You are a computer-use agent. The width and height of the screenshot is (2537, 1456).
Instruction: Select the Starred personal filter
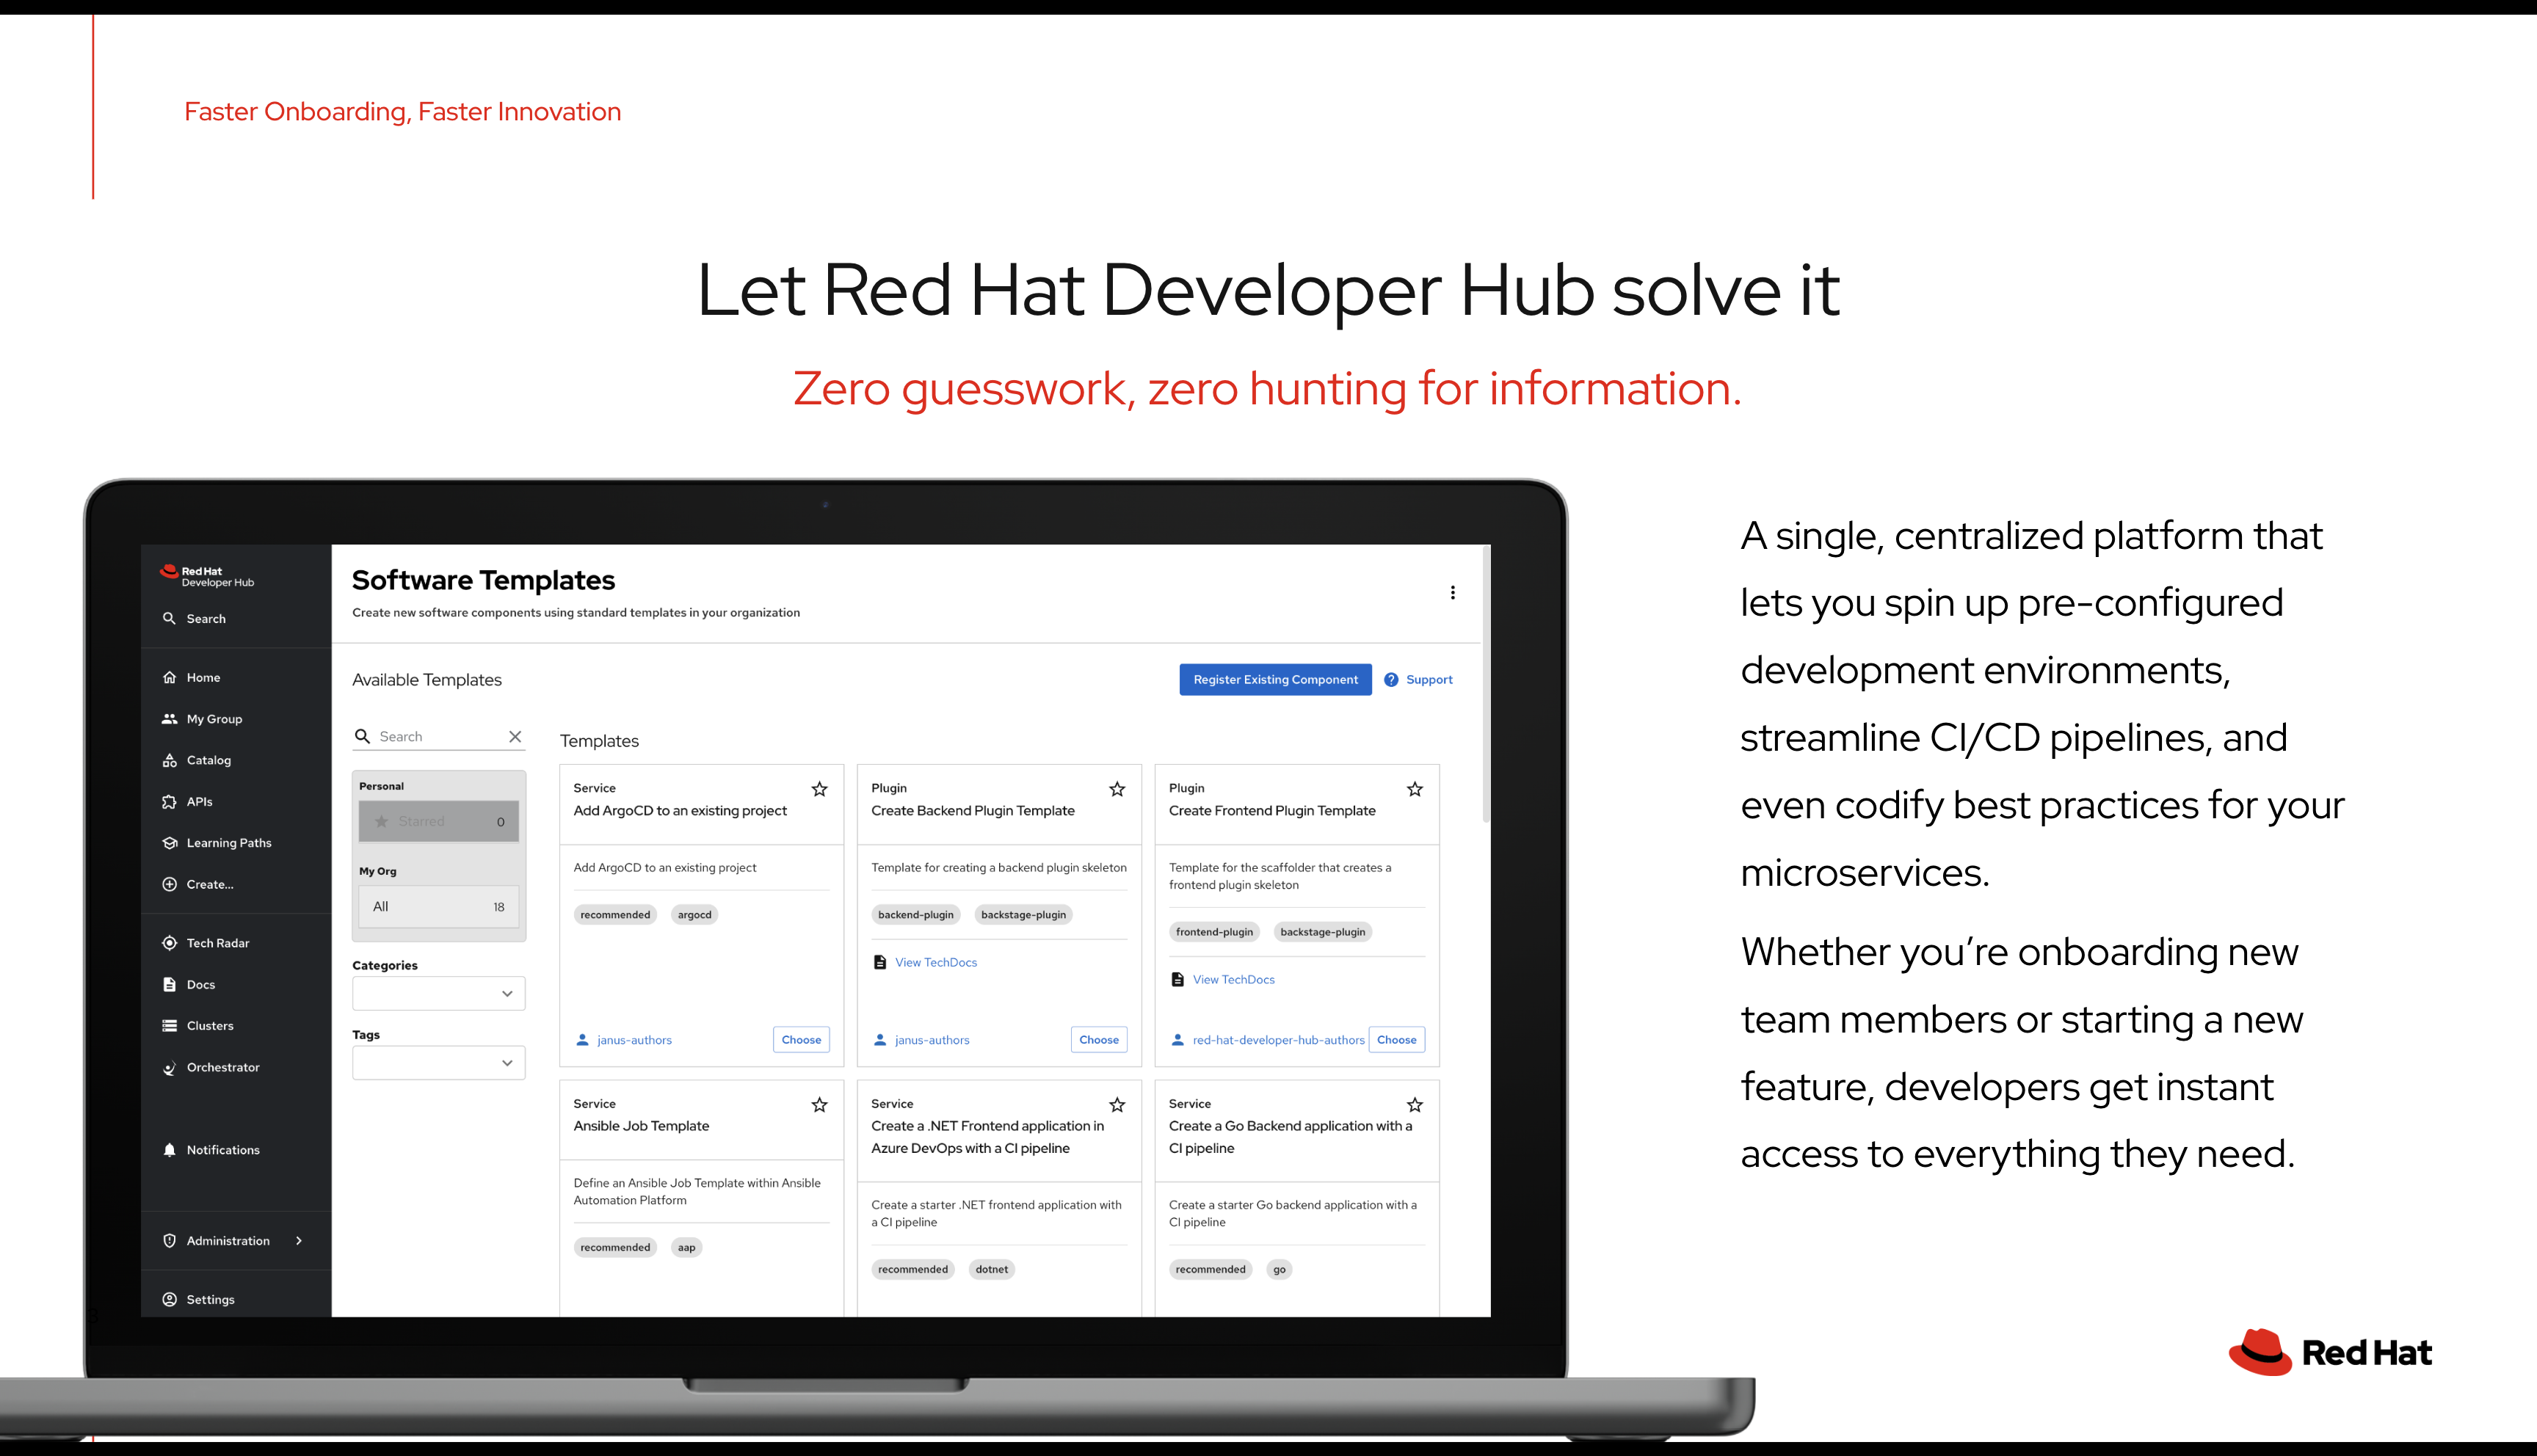pyautogui.click(x=439, y=822)
